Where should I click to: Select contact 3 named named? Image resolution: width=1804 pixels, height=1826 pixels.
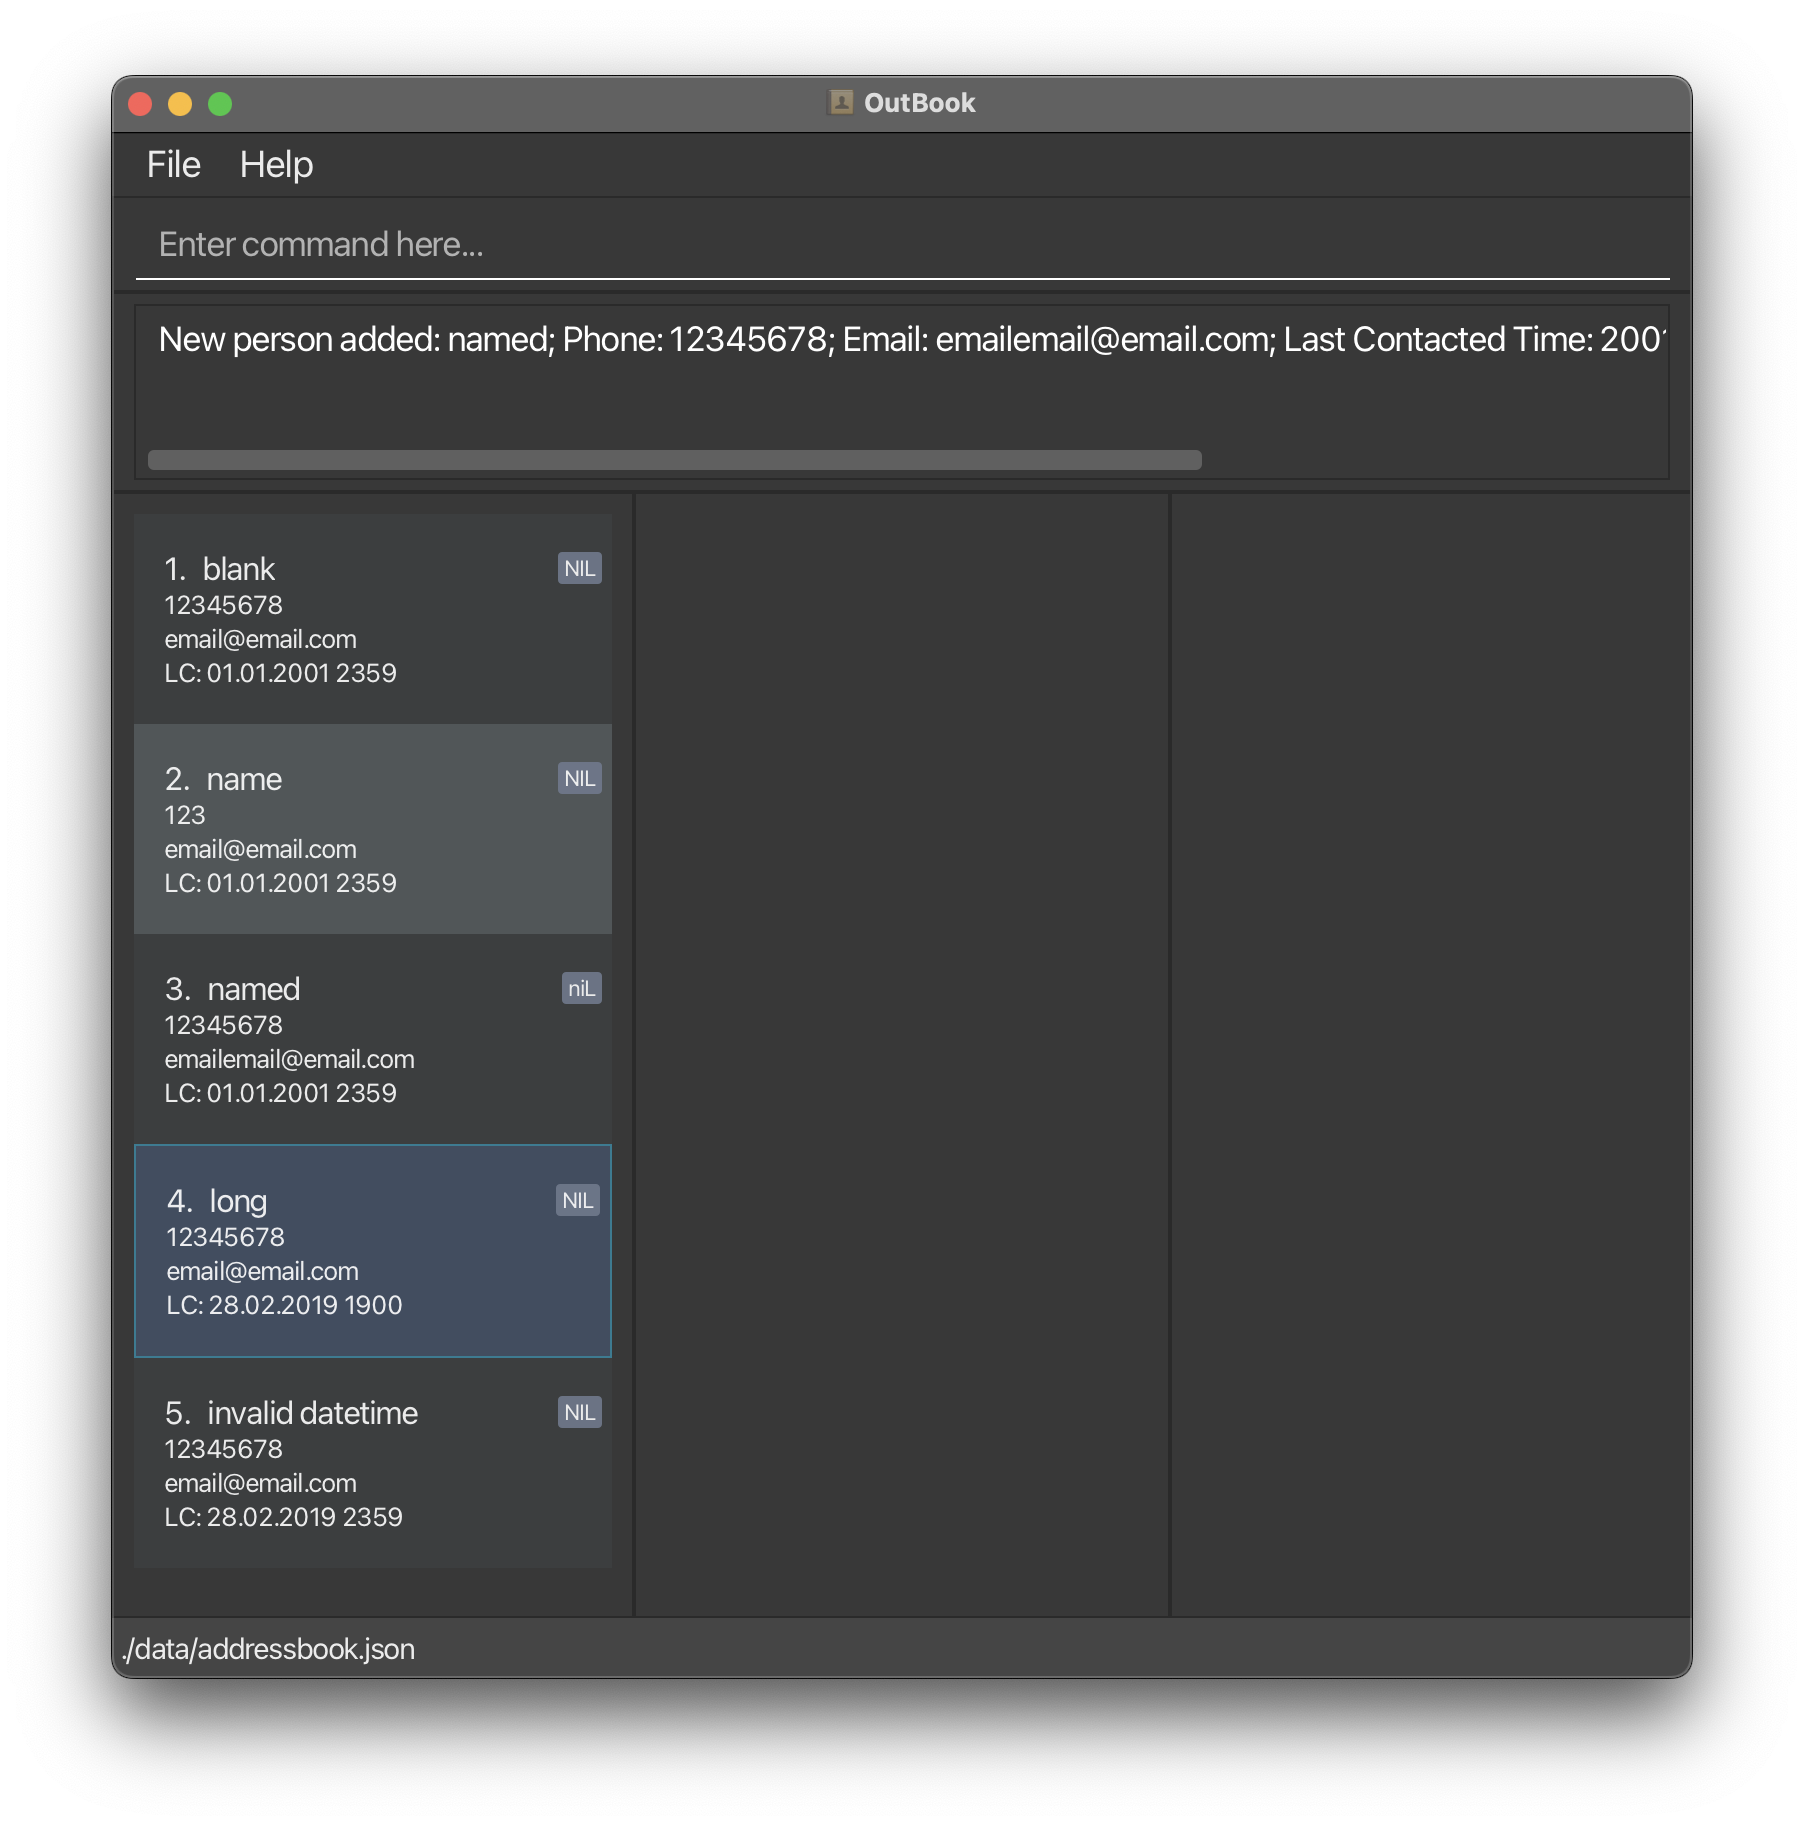(373, 1039)
